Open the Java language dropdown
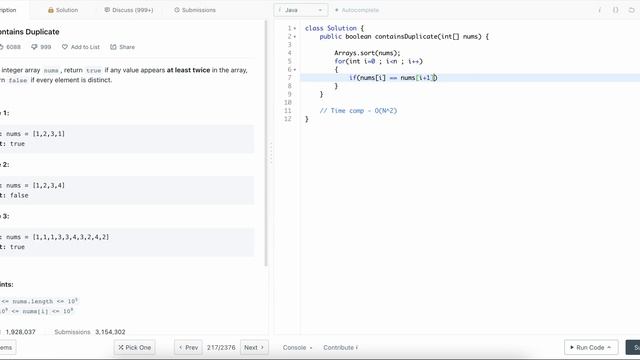640x360 pixels. click(x=300, y=10)
